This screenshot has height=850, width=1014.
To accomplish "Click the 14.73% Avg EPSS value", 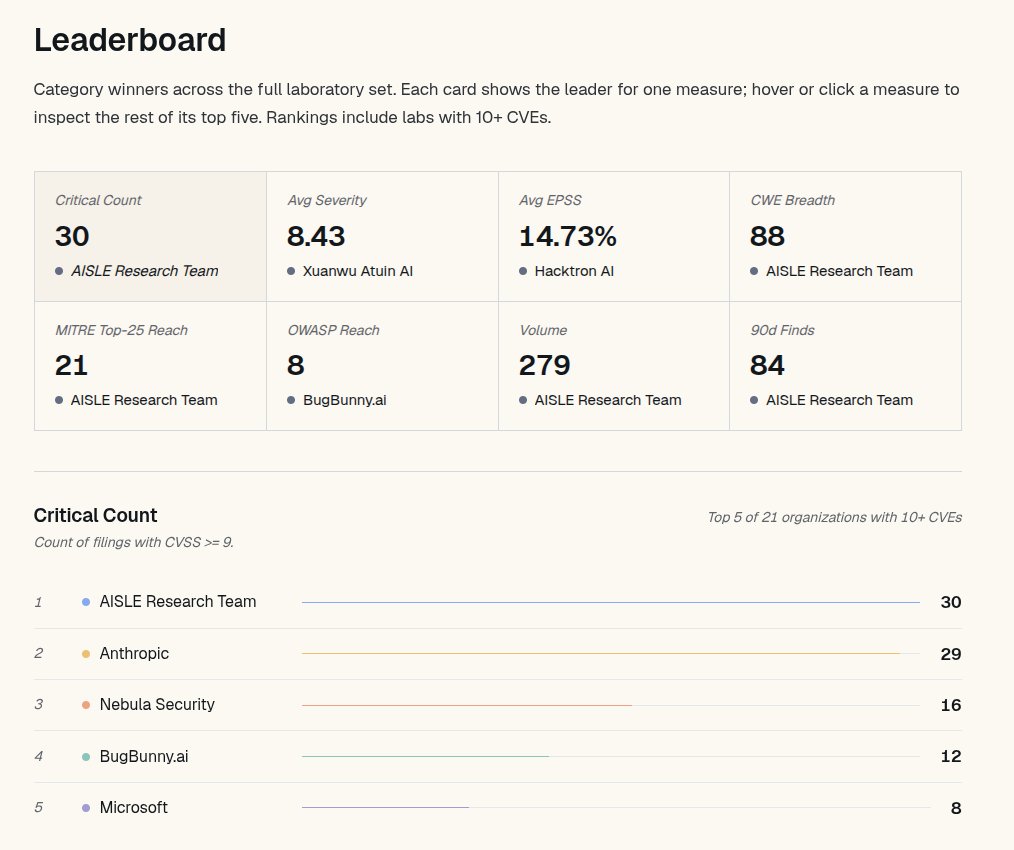I will coord(568,236).
